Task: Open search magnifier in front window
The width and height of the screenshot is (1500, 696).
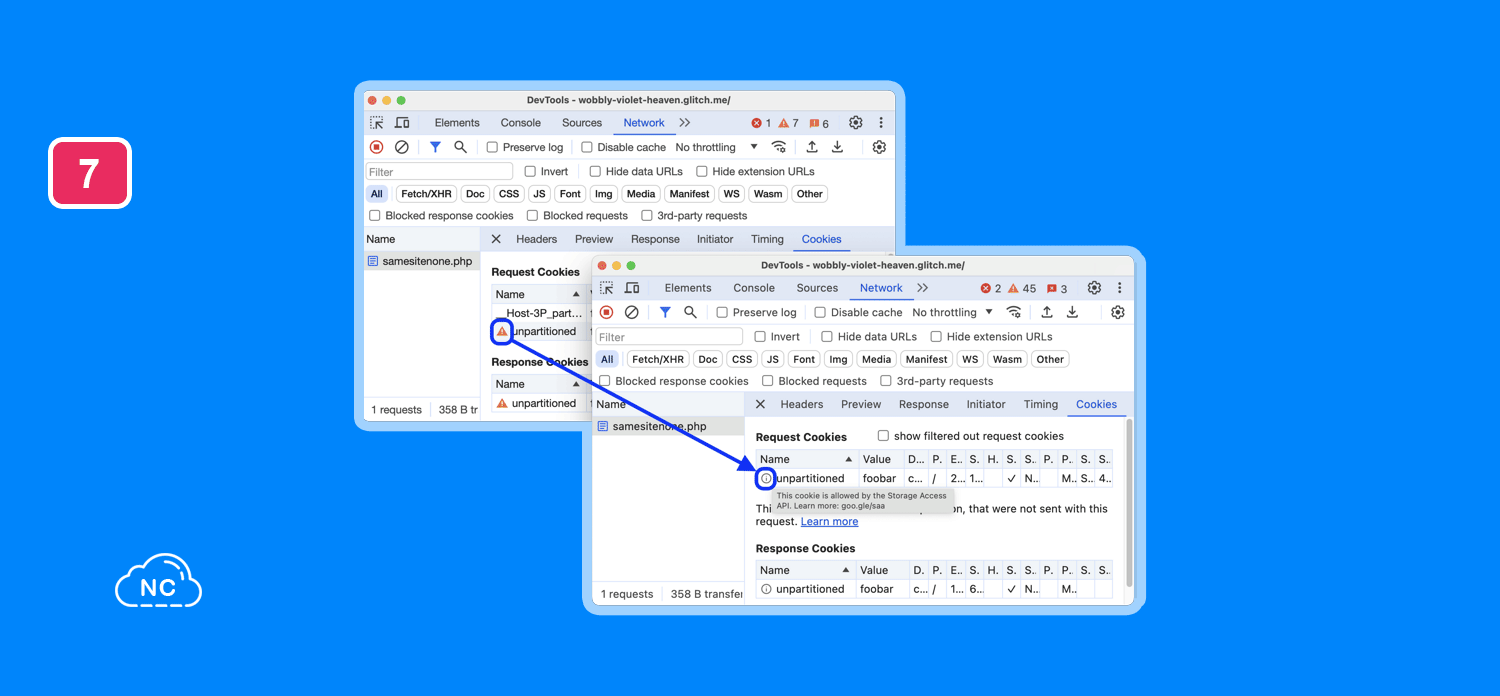Action: (690, 312)
